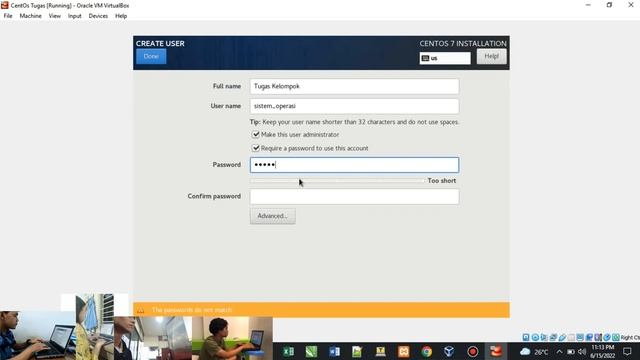The image size is (640, 360).
Task: Click the speaker volume tray icon
Action: (582, 351)
